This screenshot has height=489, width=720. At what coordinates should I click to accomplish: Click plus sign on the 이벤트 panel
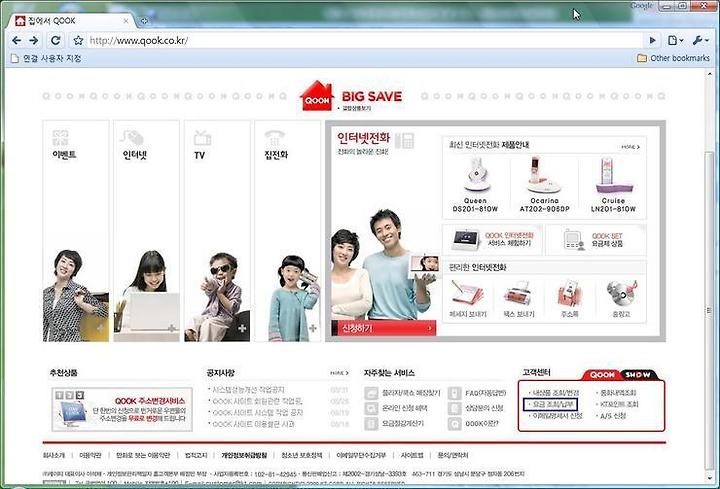[x=101, y=328]
